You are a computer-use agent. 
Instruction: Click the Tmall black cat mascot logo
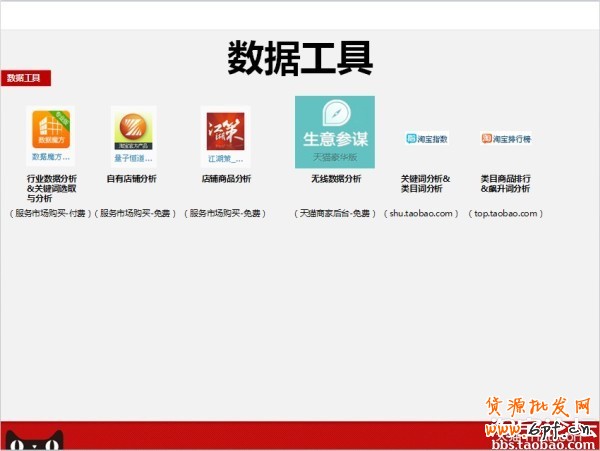33,439
